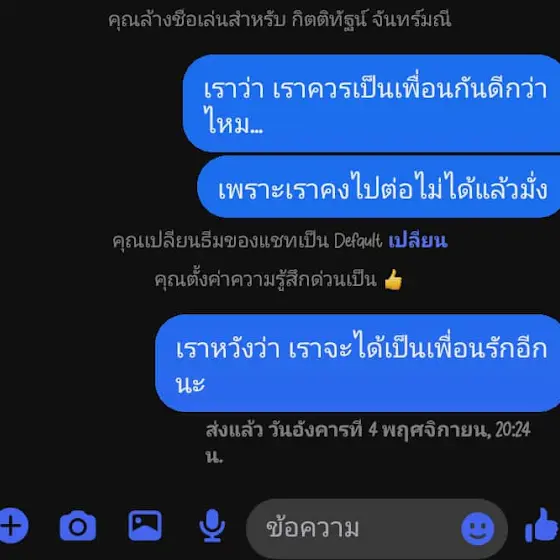Click thumbs-up emoji in quick reaction notice
Image resolution: width=560 pixels, height=560 pixels.
pos(393,280)
